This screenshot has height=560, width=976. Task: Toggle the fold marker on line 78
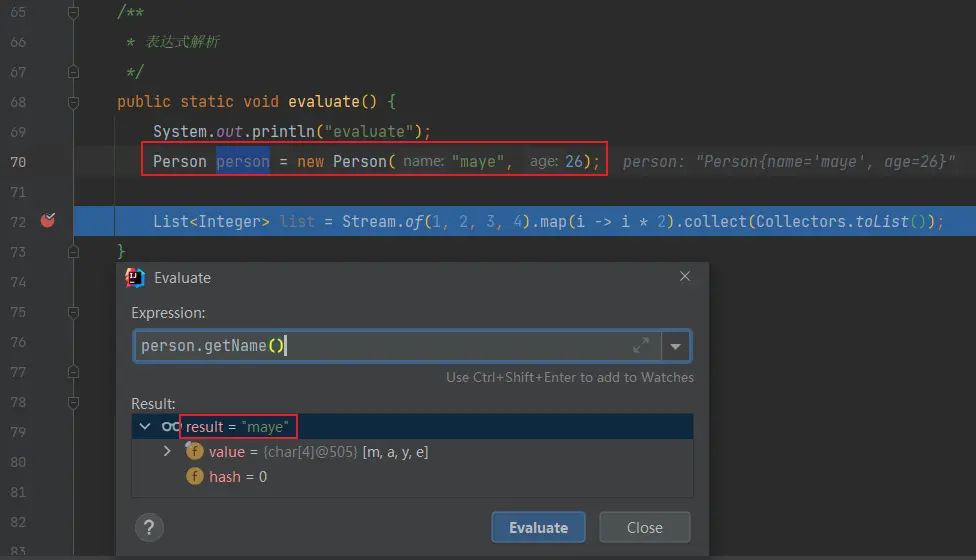[73, 403]
